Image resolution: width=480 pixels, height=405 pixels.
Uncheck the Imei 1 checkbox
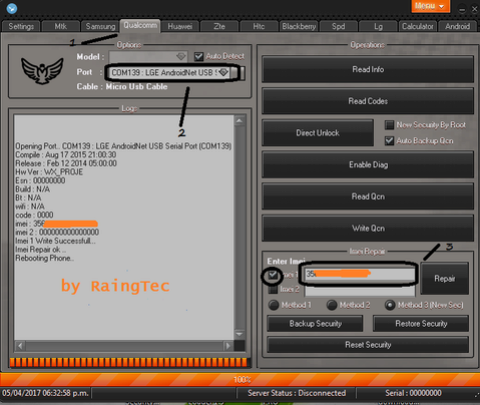point(273,275)
